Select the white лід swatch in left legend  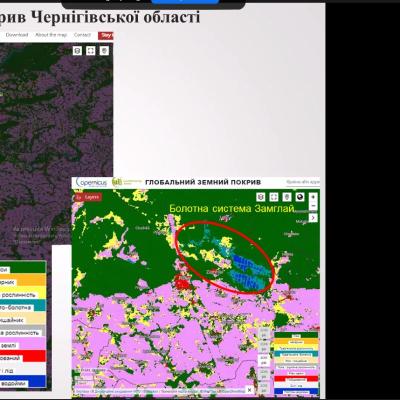[x=23, y=369]
